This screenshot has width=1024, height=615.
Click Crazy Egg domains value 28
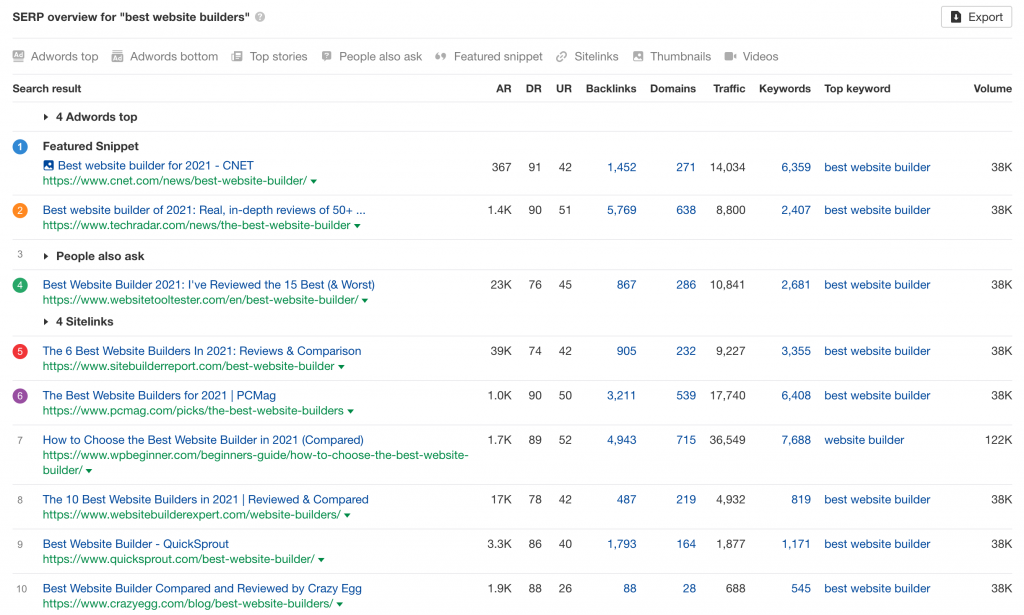click(689, 588)
